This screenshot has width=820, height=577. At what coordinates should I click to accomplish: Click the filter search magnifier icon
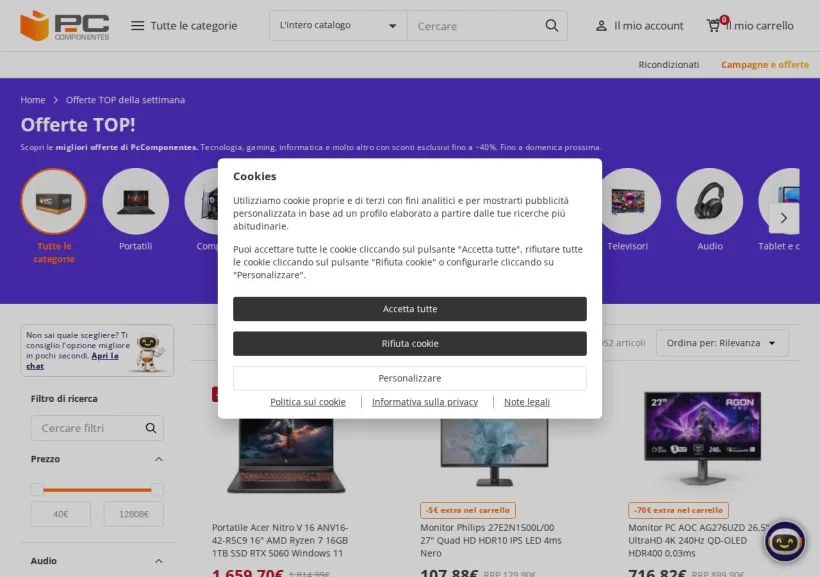(151, 428)
